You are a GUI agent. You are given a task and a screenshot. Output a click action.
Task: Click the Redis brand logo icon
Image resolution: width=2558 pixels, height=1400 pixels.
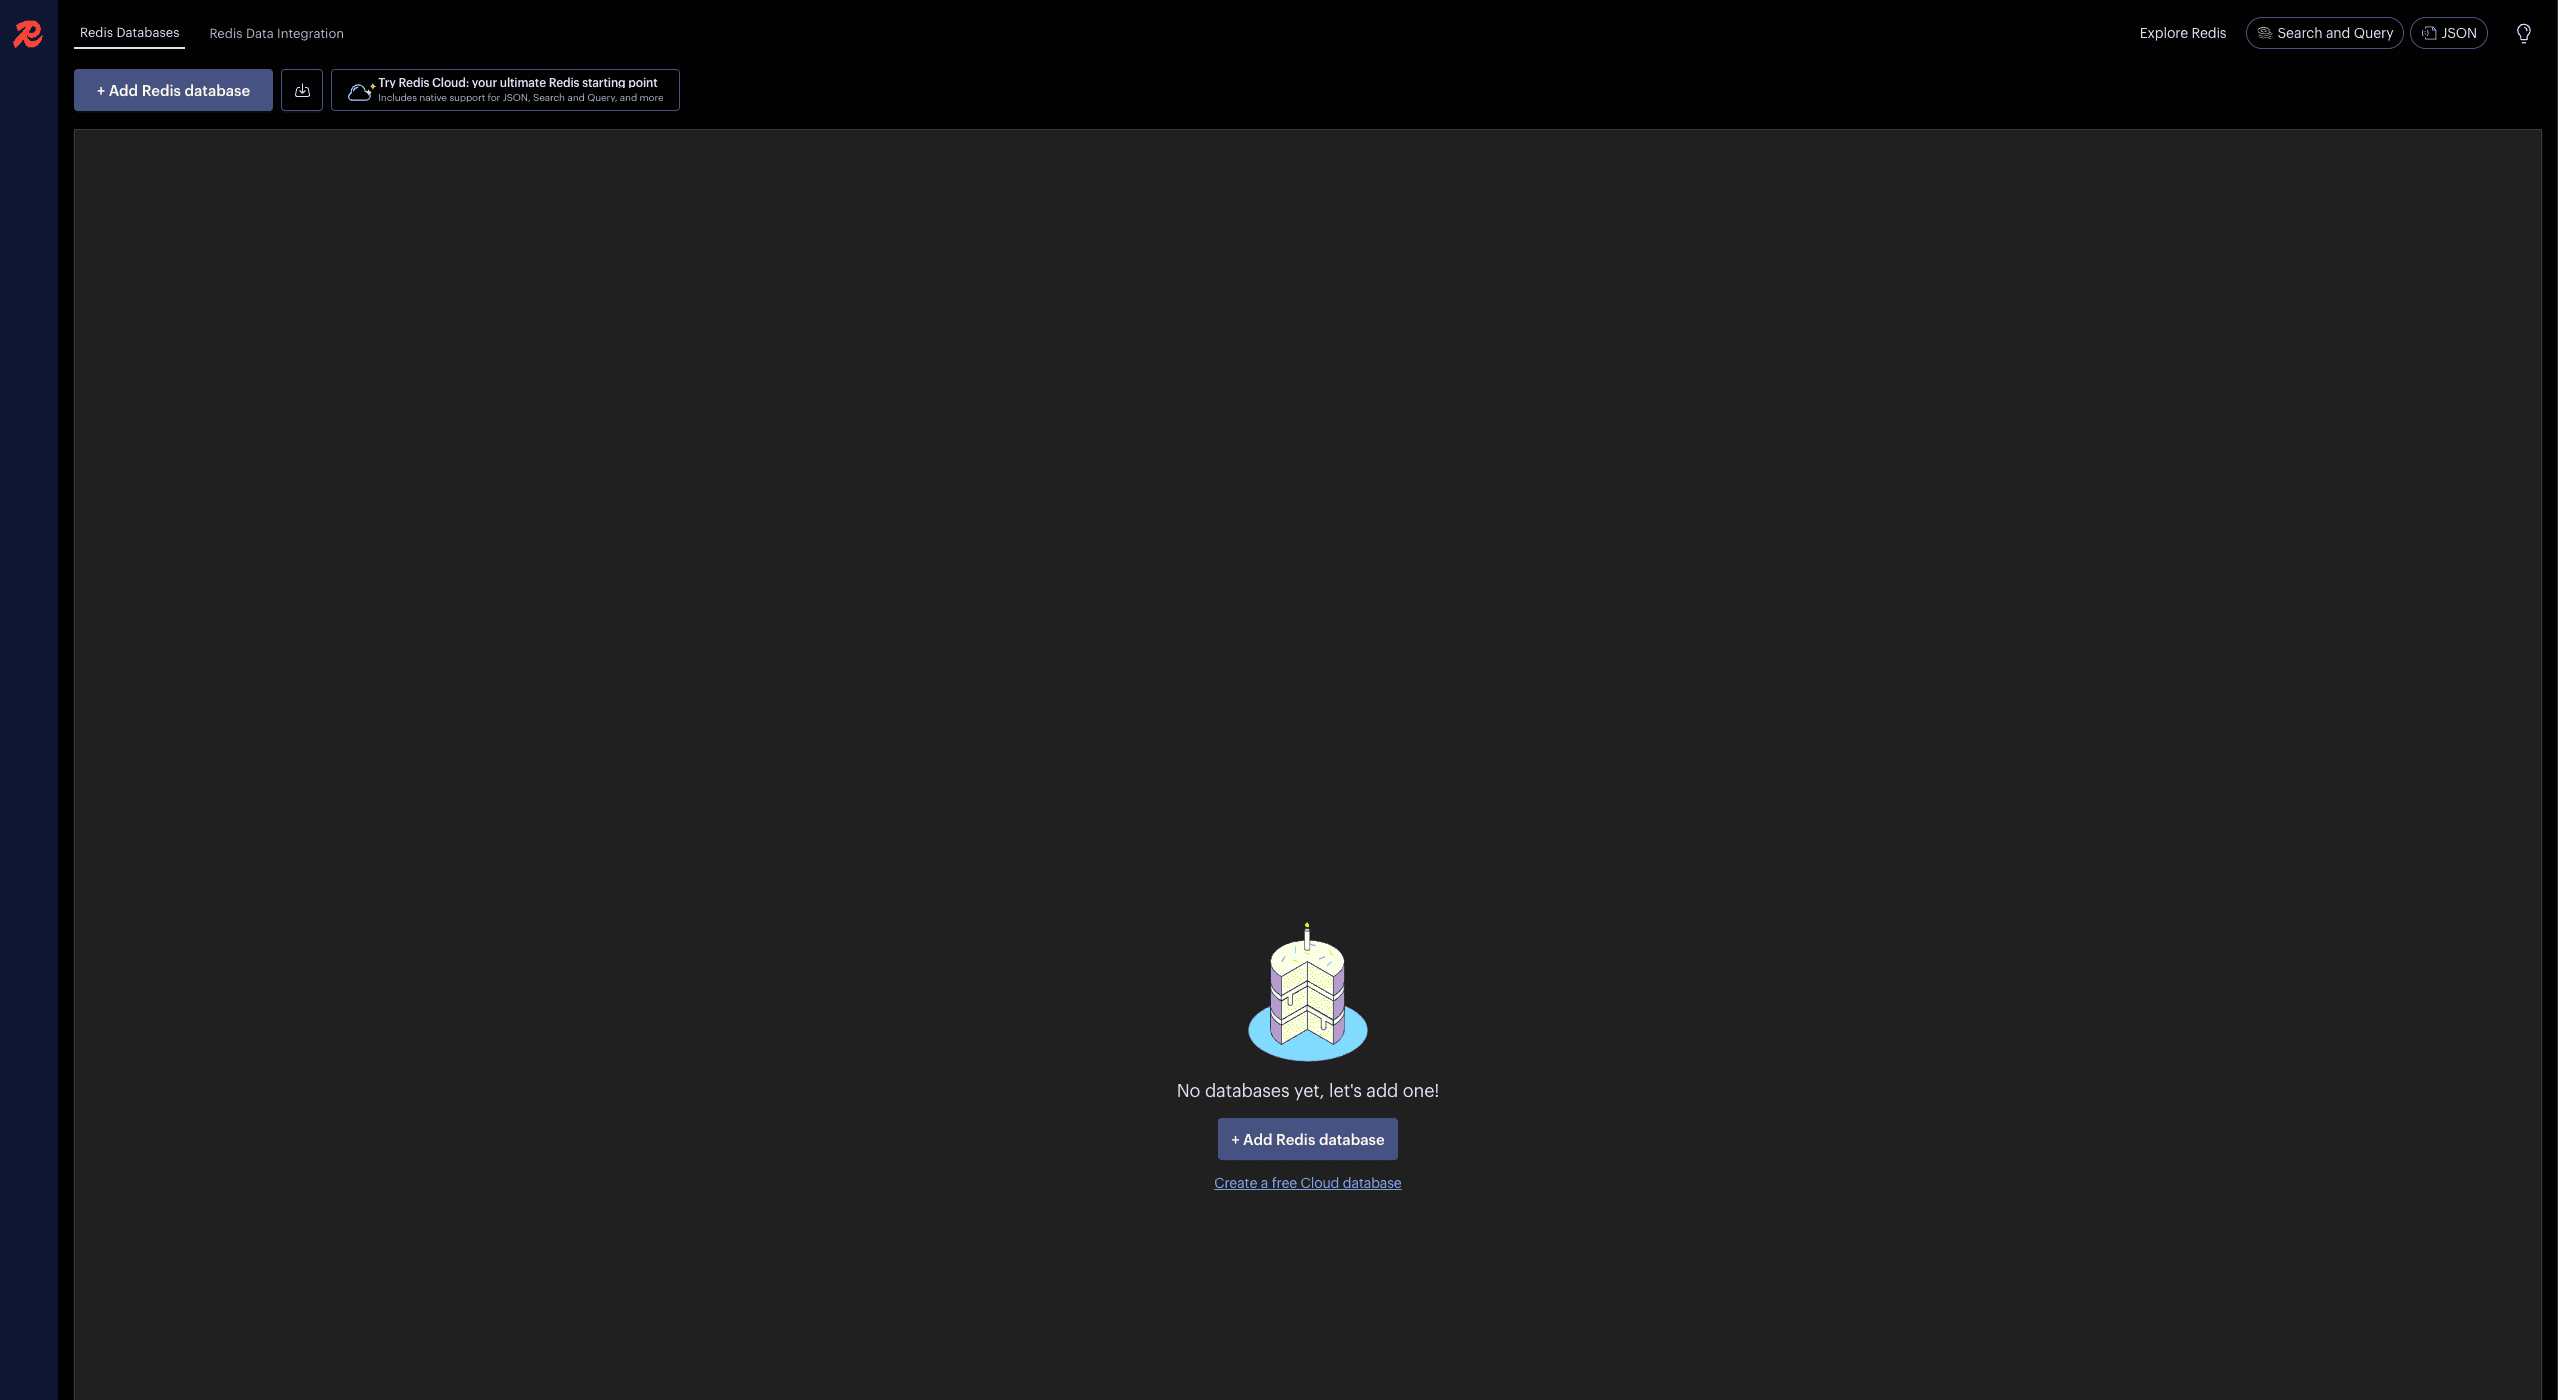[28, 33]
